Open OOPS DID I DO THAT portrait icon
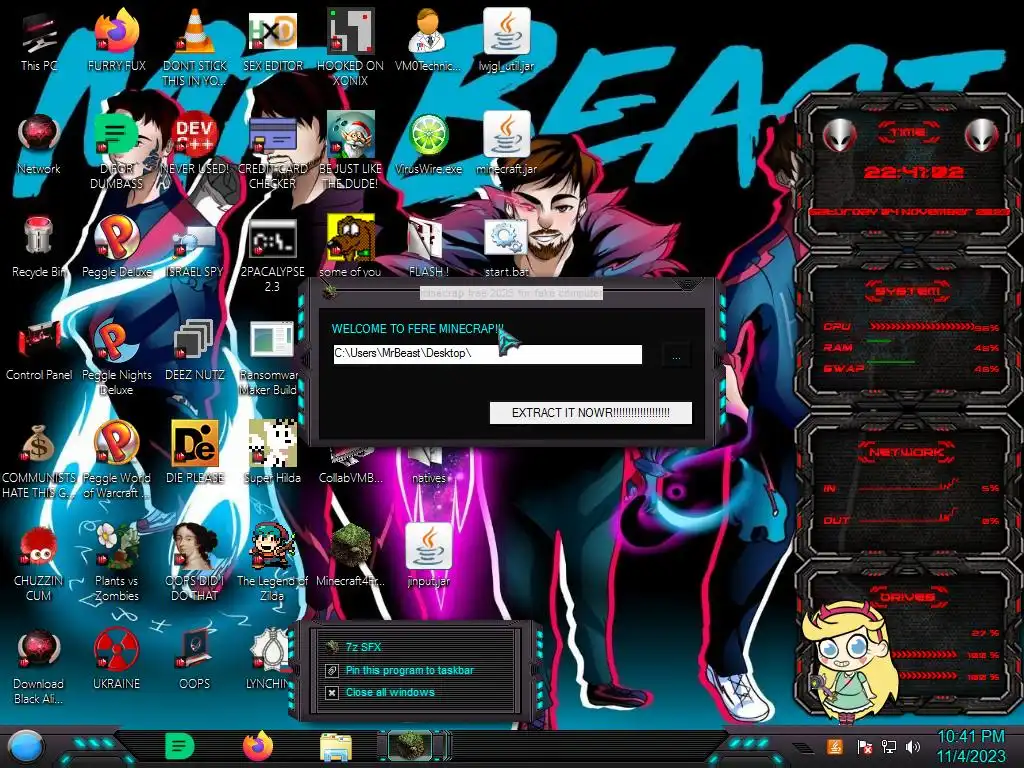This screenshot has width=1024, height=768. (x=195, y=563)
